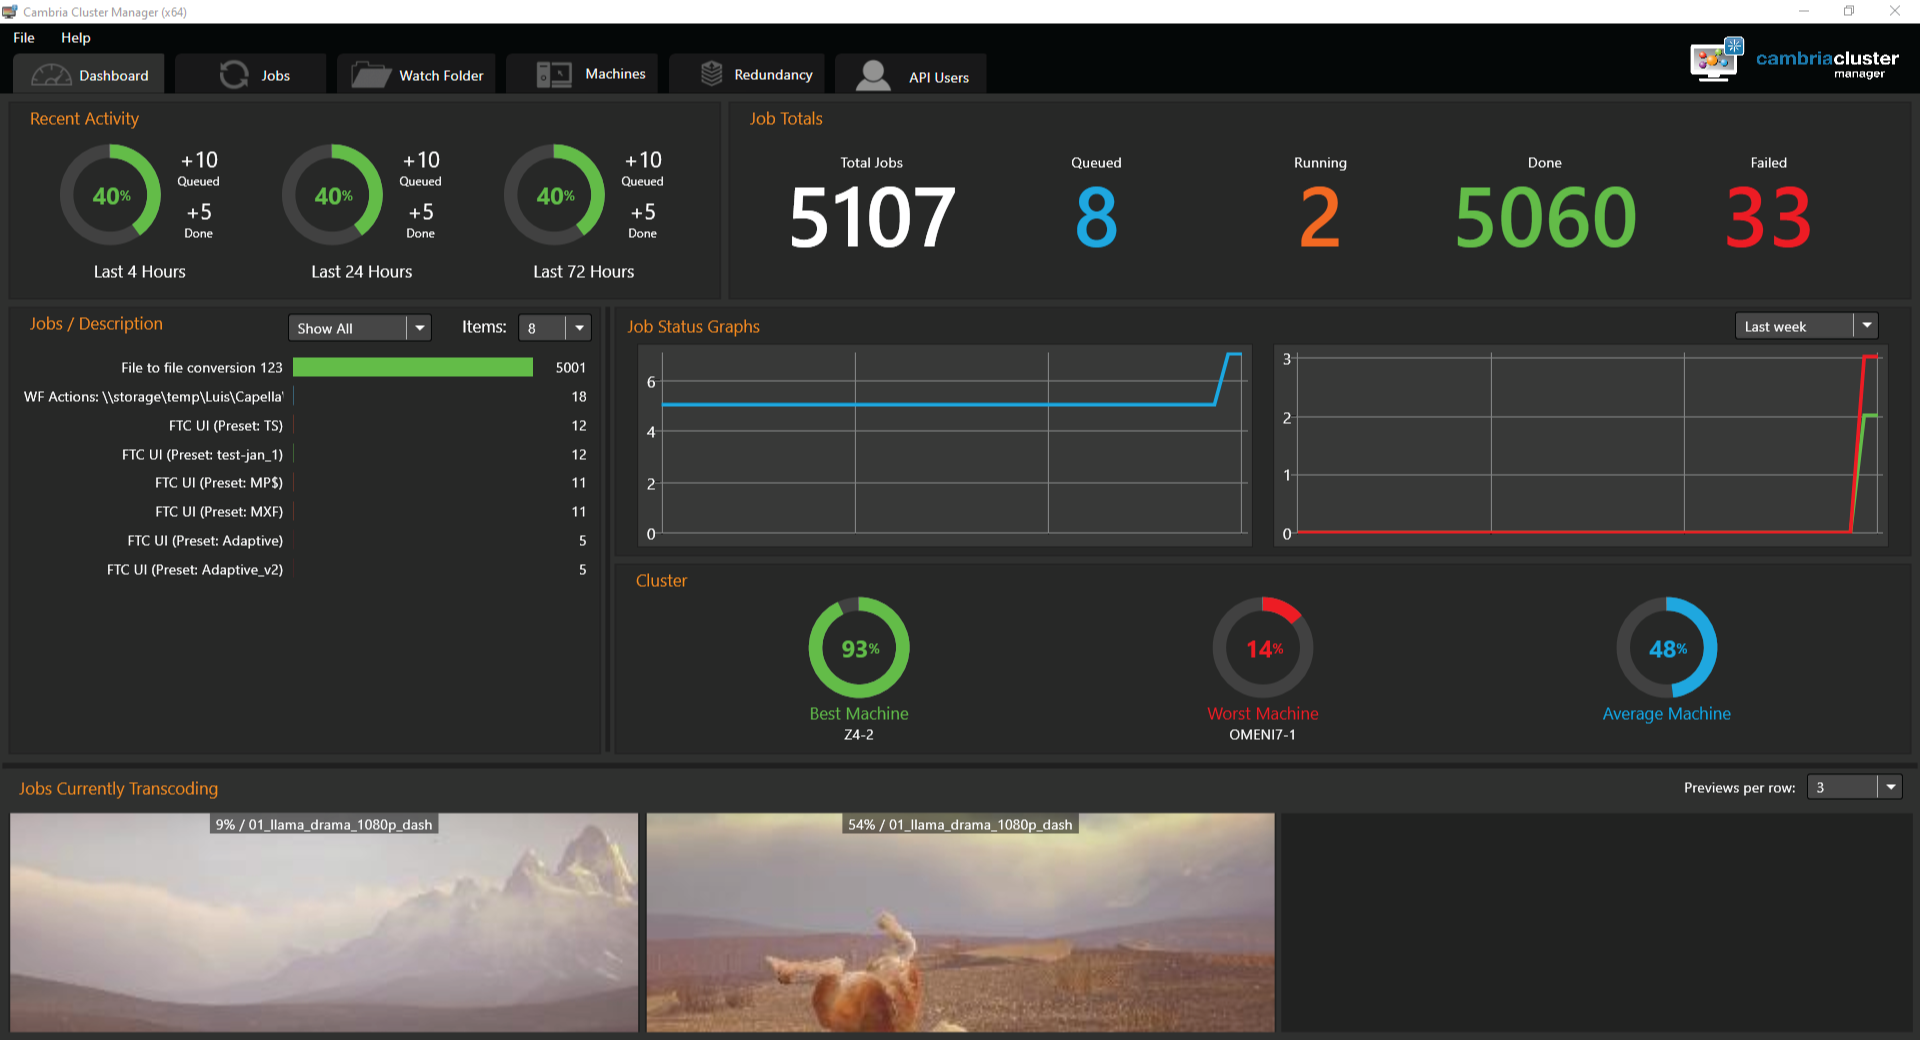Expand the Show All filter dropdown

coord(360,328)
